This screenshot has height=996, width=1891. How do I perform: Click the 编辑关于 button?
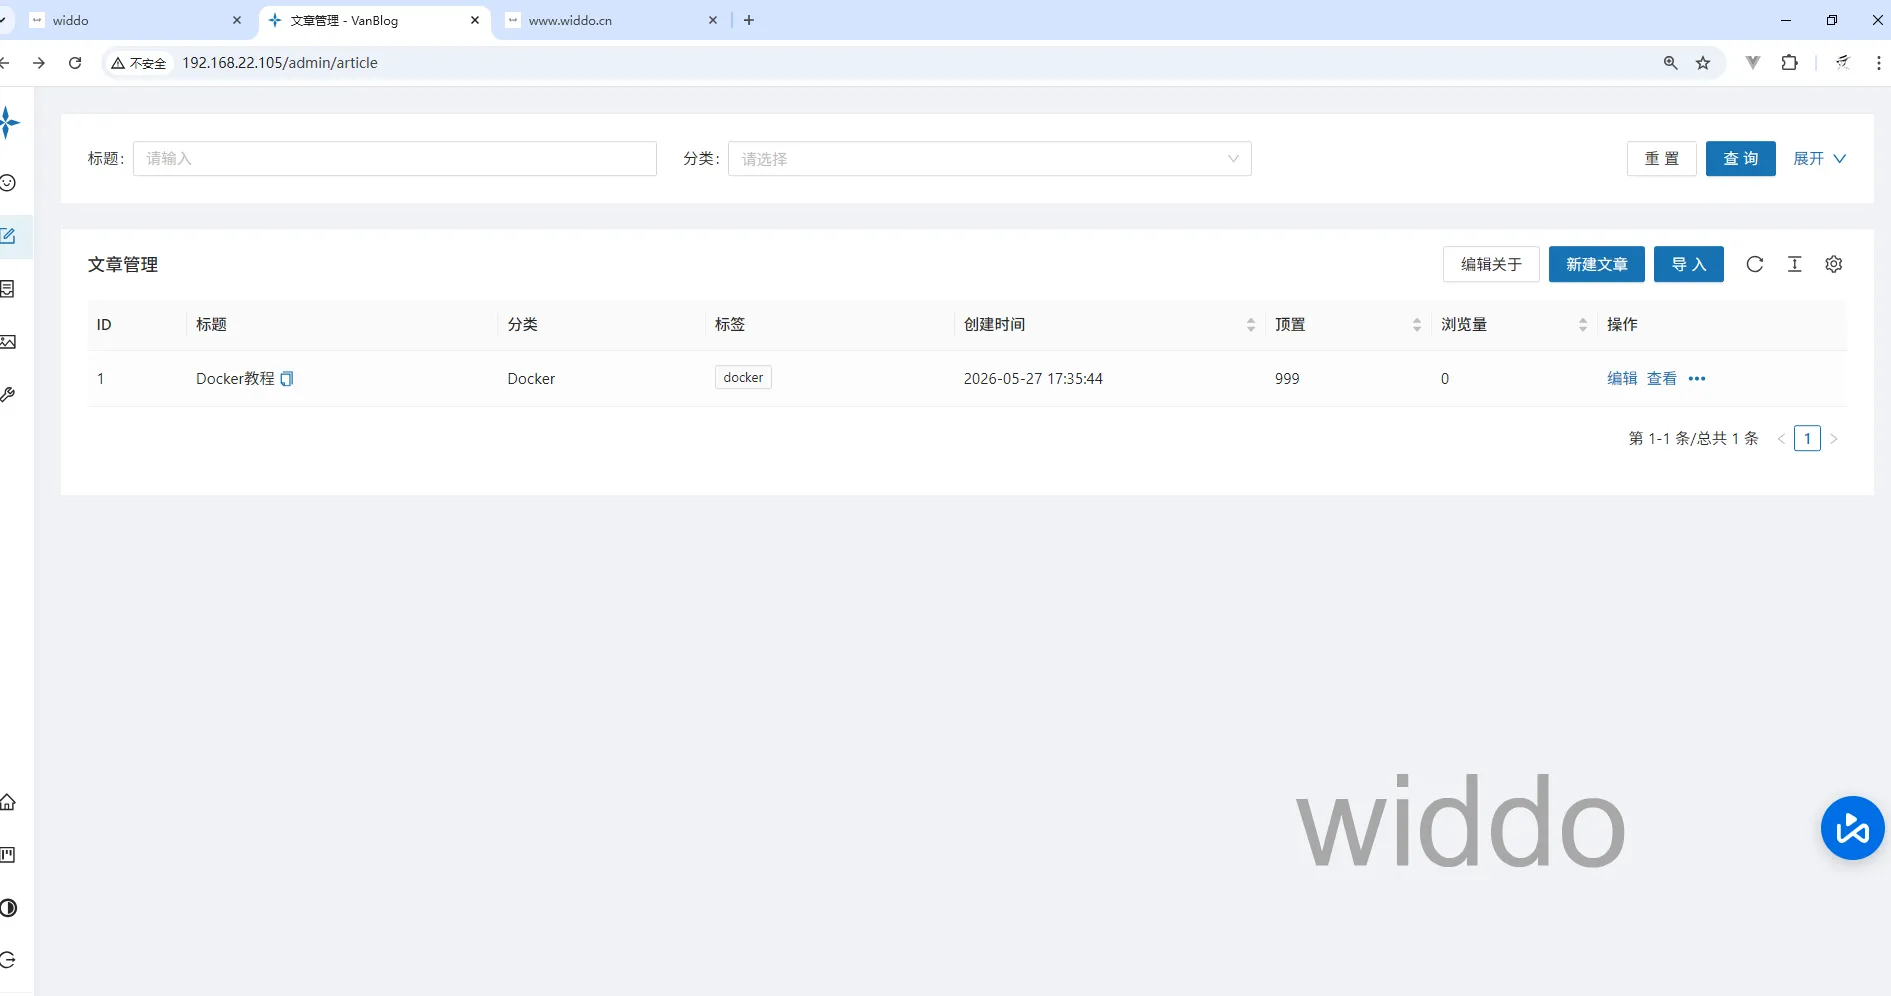(1491, 264)
